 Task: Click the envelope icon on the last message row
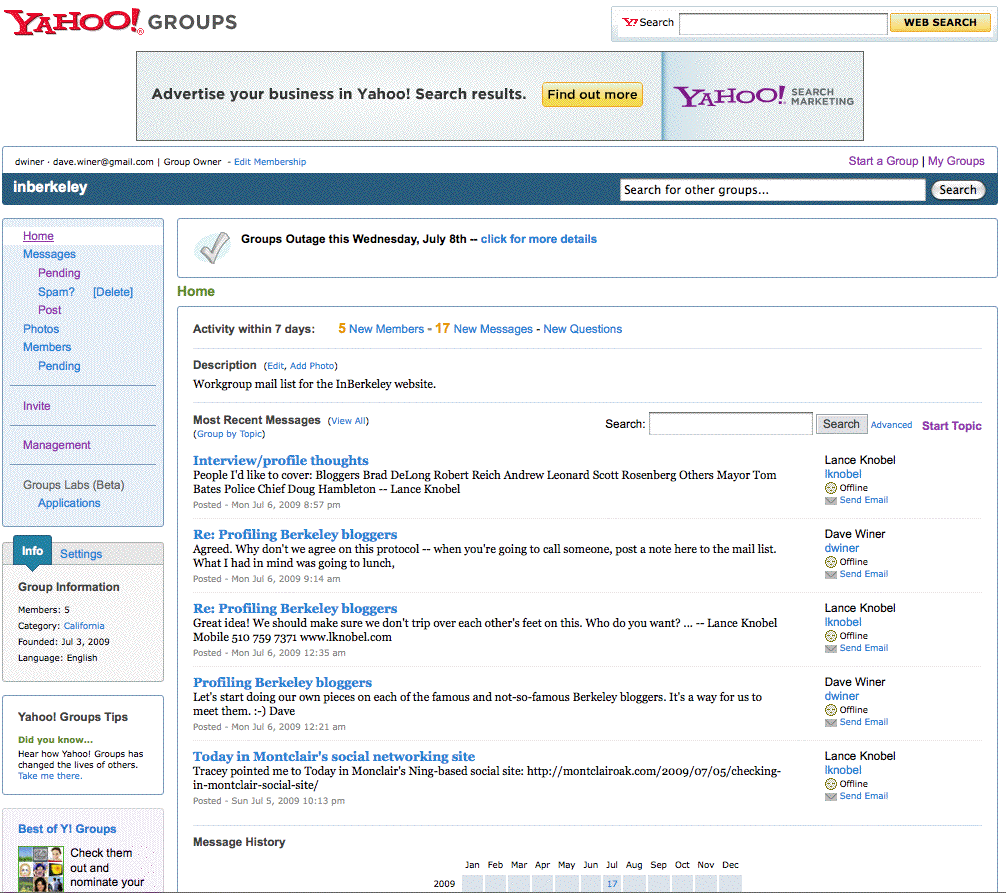click(x=830, y=797)
